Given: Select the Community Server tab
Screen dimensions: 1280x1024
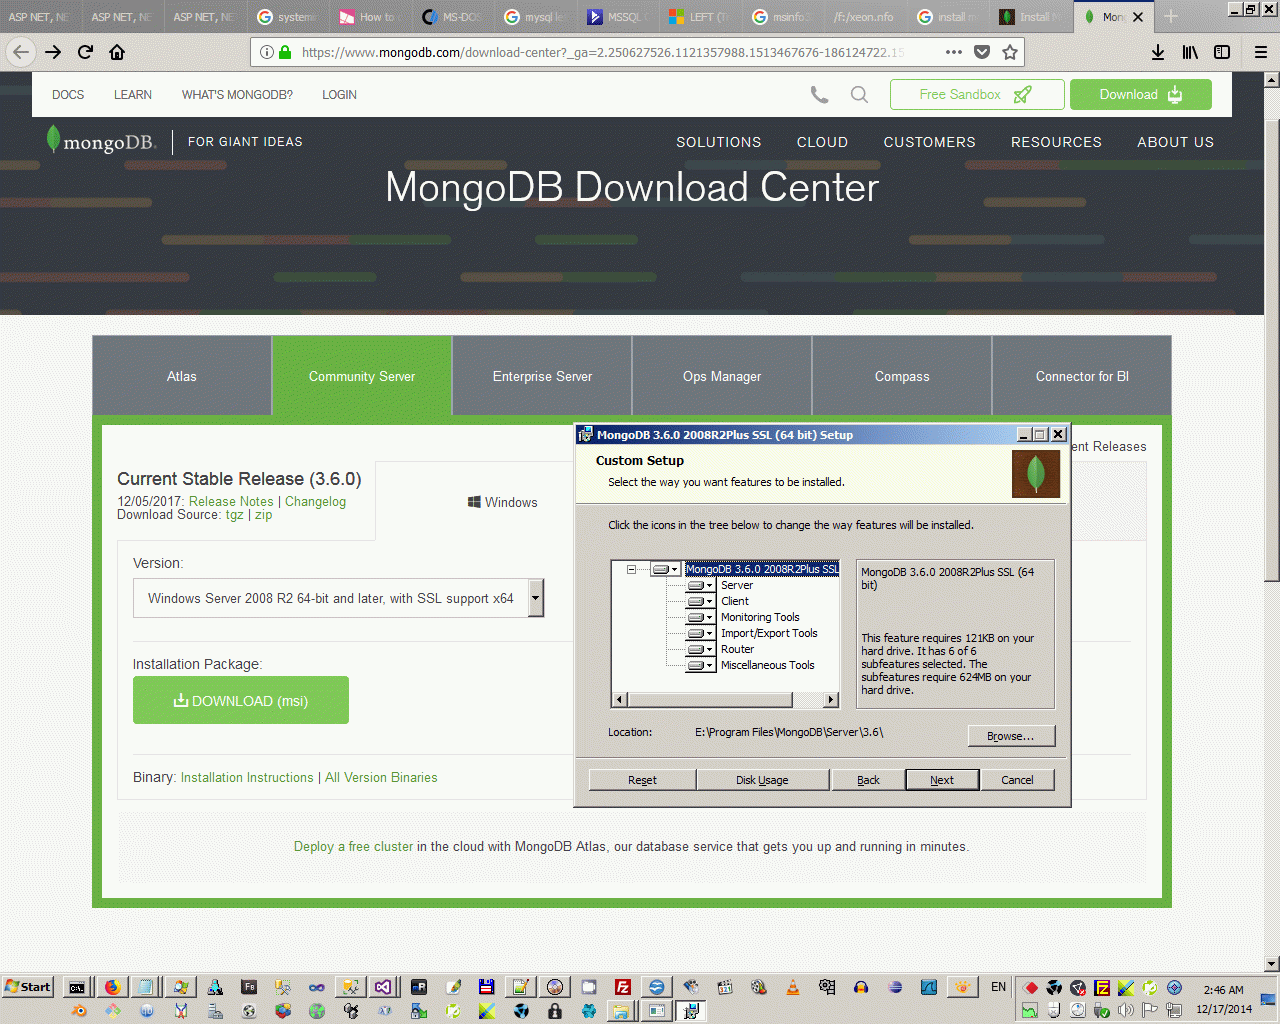Looking at the screenshot, I should (x=362, y=376).
